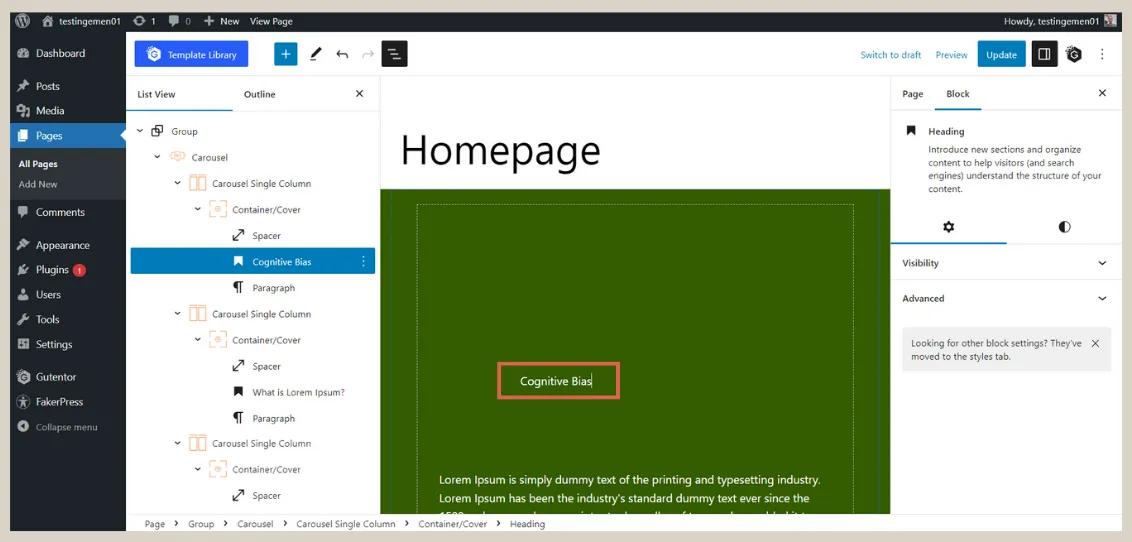This screenshot has width=1132, height=542.
Task: Open the Howdy, testingemen01 account menu
Action: [1060, 21]
